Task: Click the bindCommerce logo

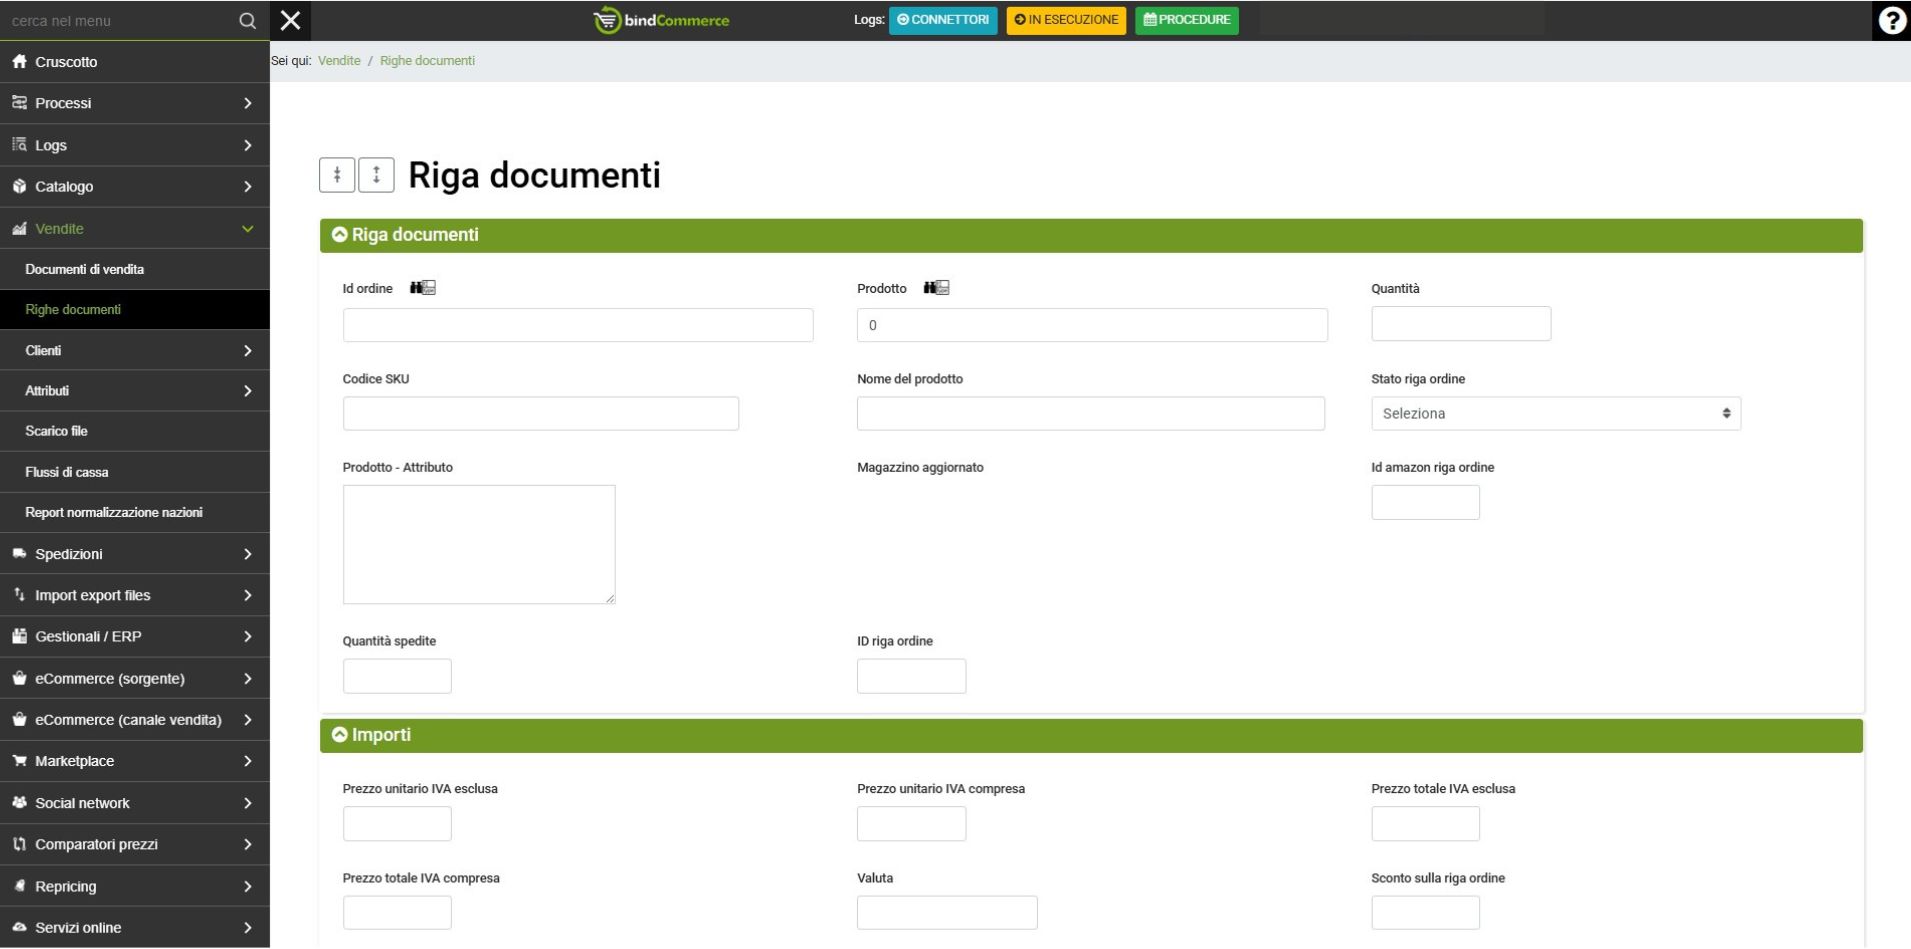Action: click(661, 21)
